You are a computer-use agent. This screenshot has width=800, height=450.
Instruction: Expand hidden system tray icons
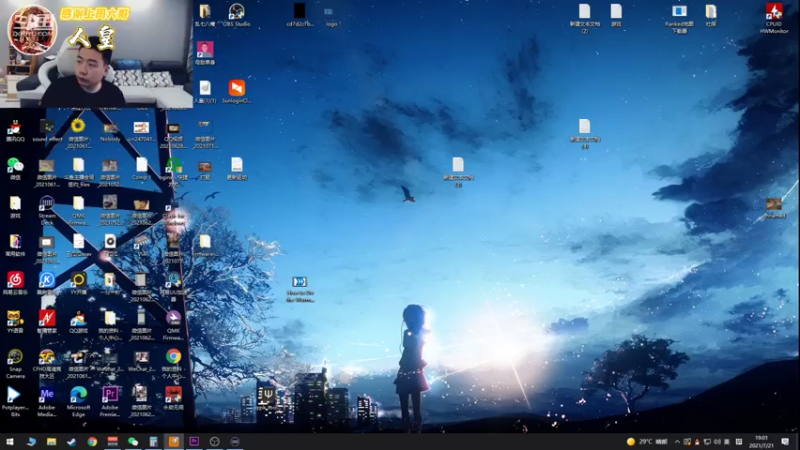pos(677,442)
